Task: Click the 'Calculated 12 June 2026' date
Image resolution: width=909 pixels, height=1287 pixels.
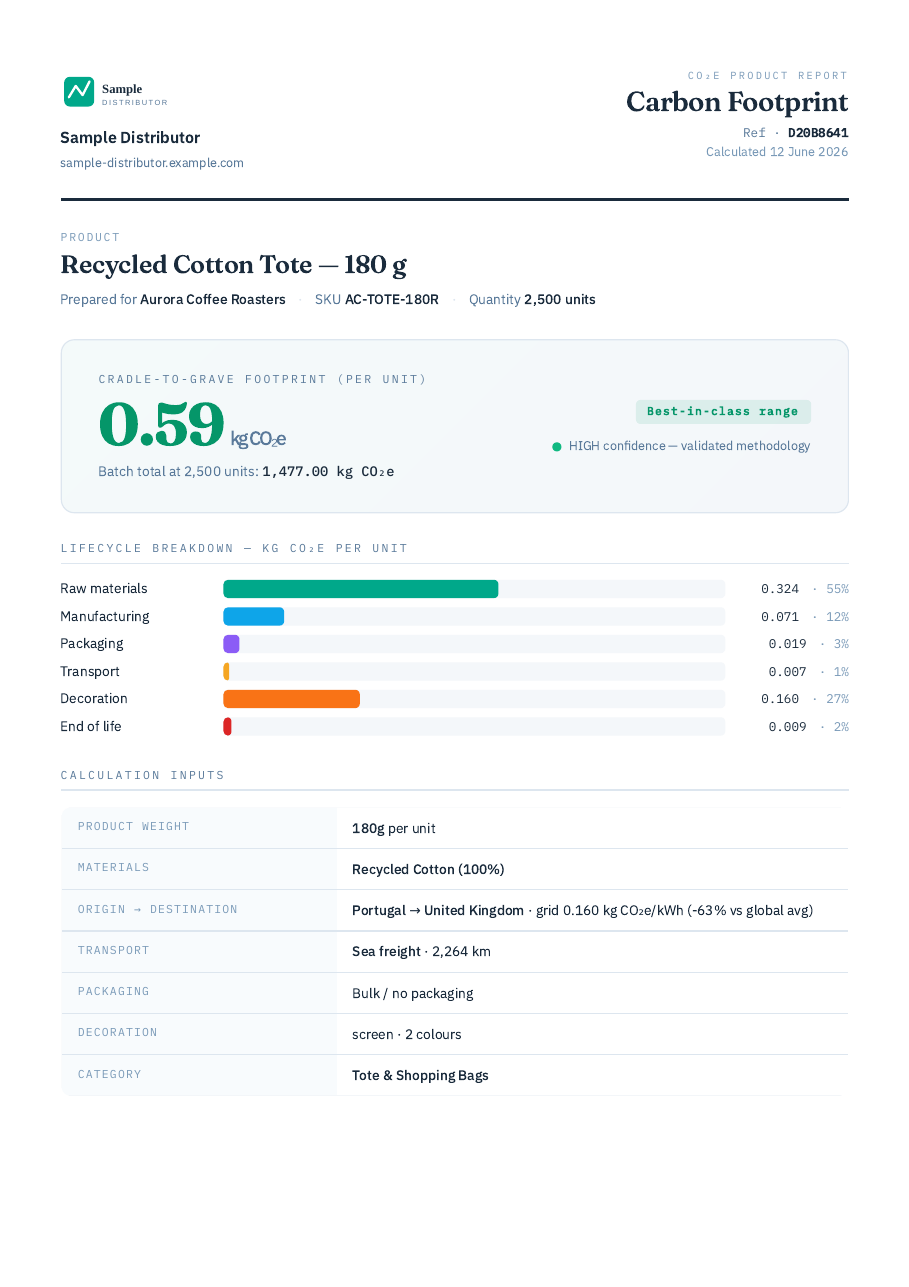Action: [777, 152]
